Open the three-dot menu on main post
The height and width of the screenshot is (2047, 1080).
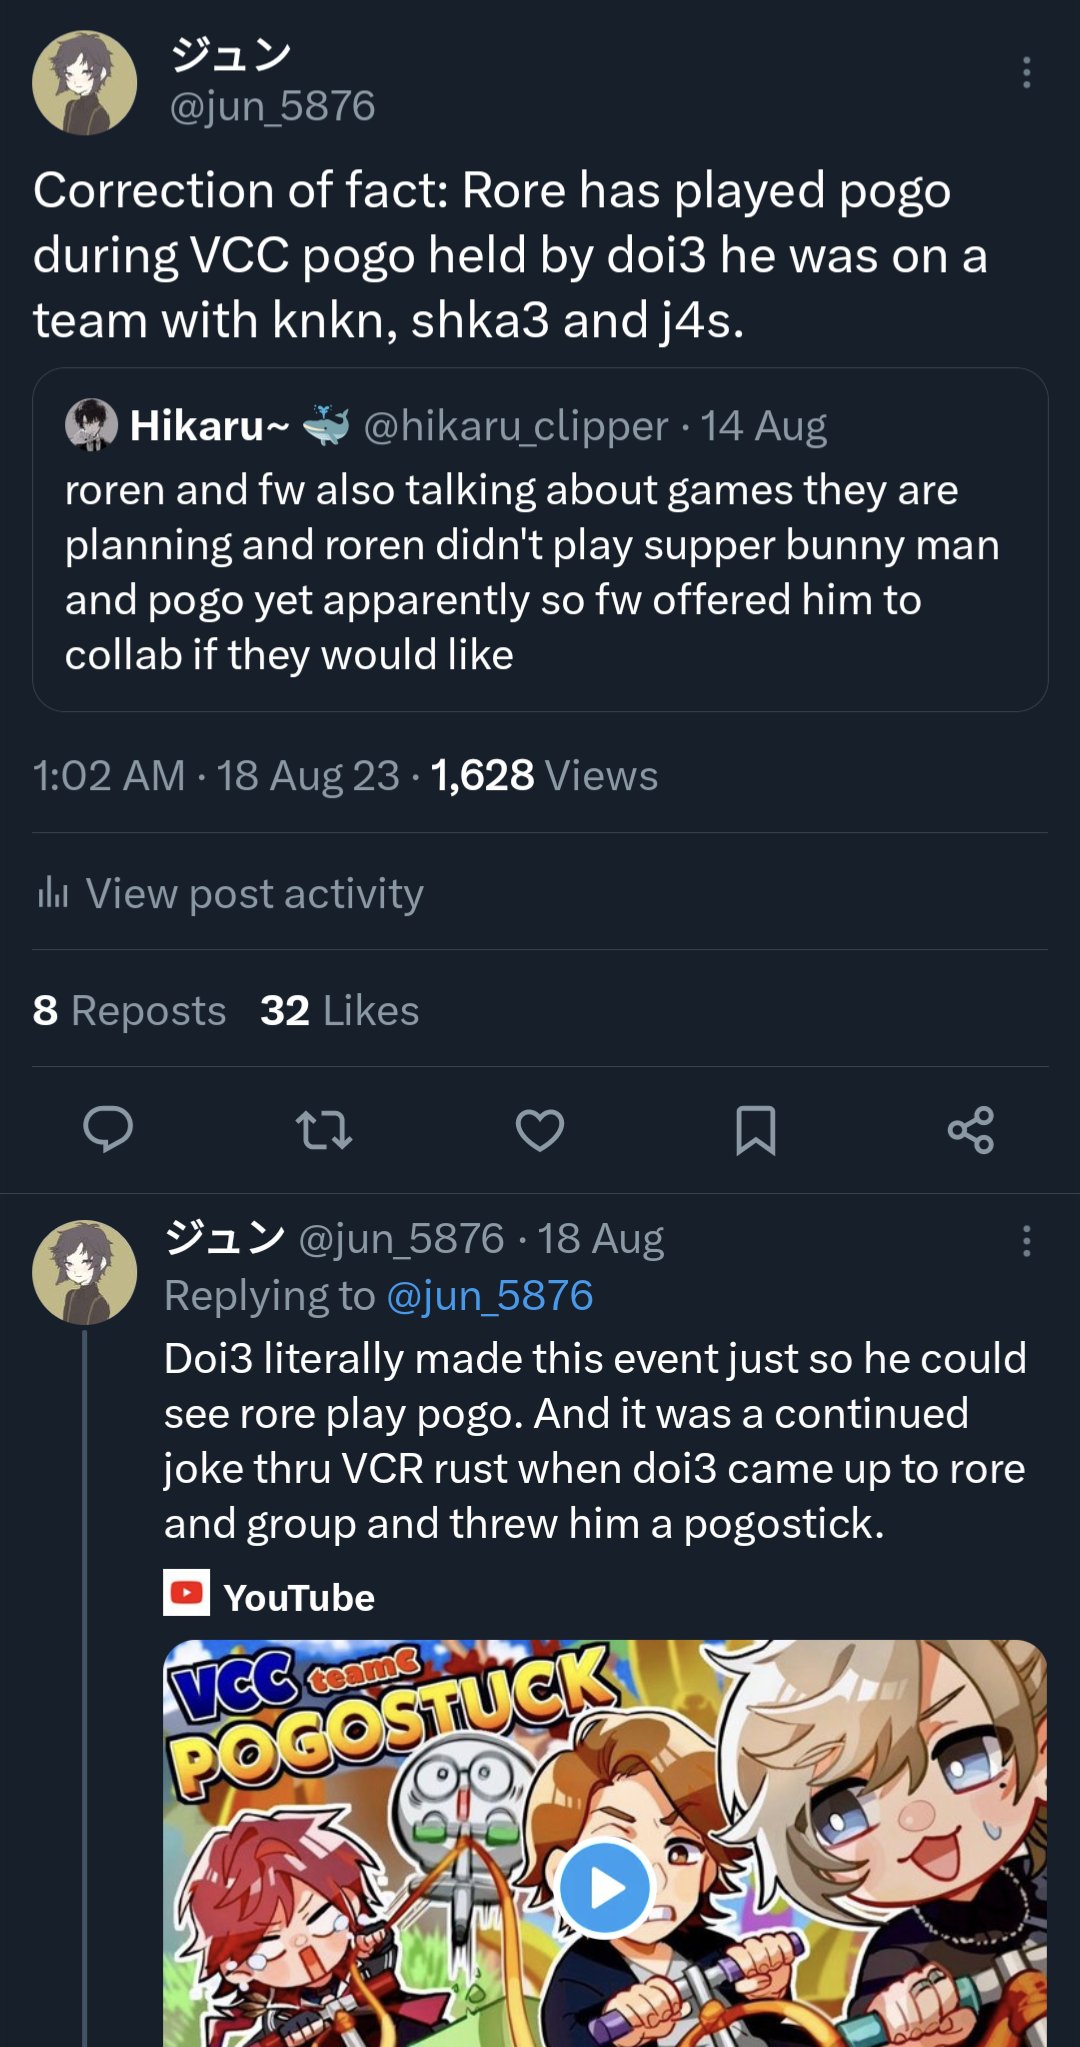1026,73
